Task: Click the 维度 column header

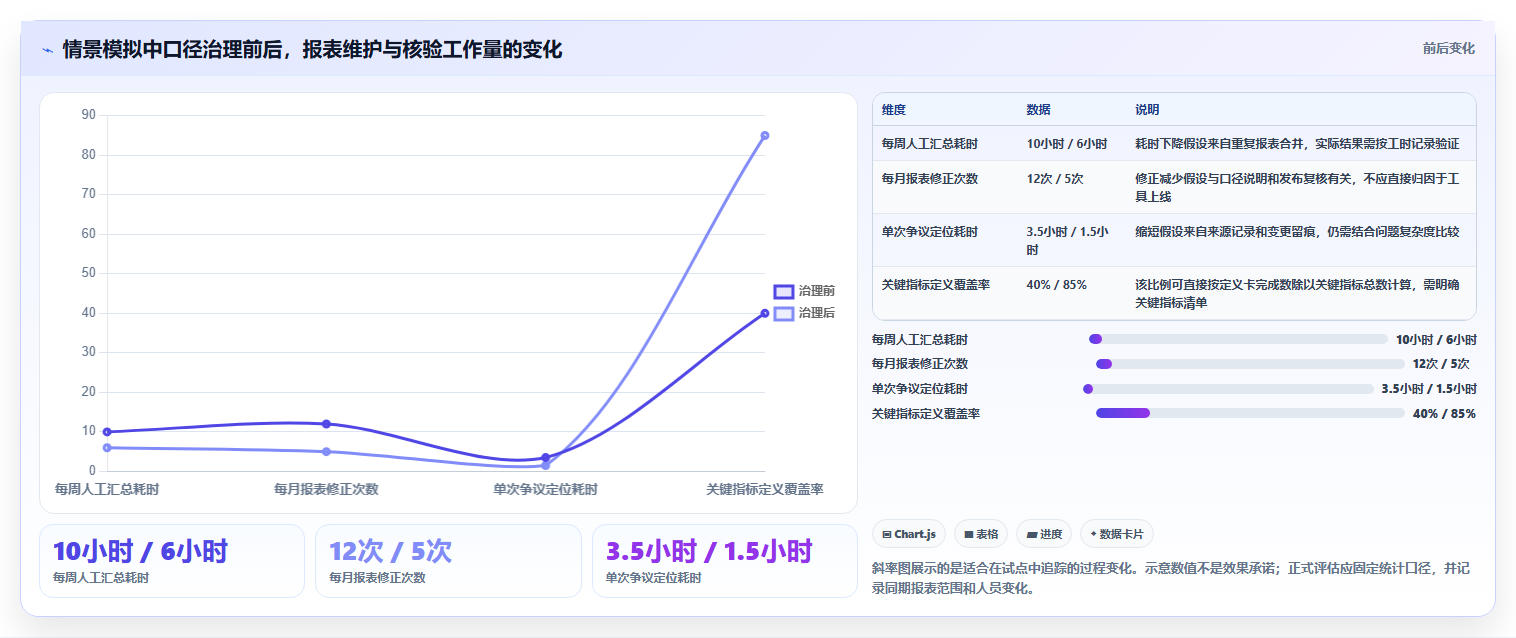Action: 894,110
